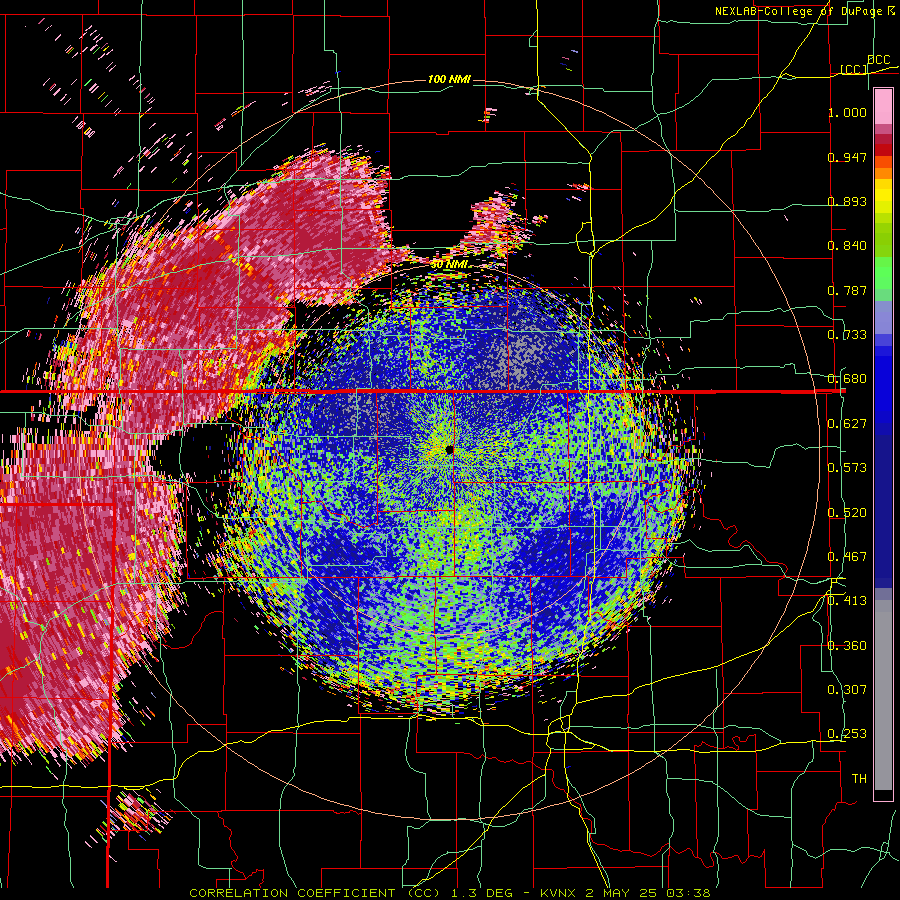
Task: Select the 0.893 scale value
Action: point(847,201)
